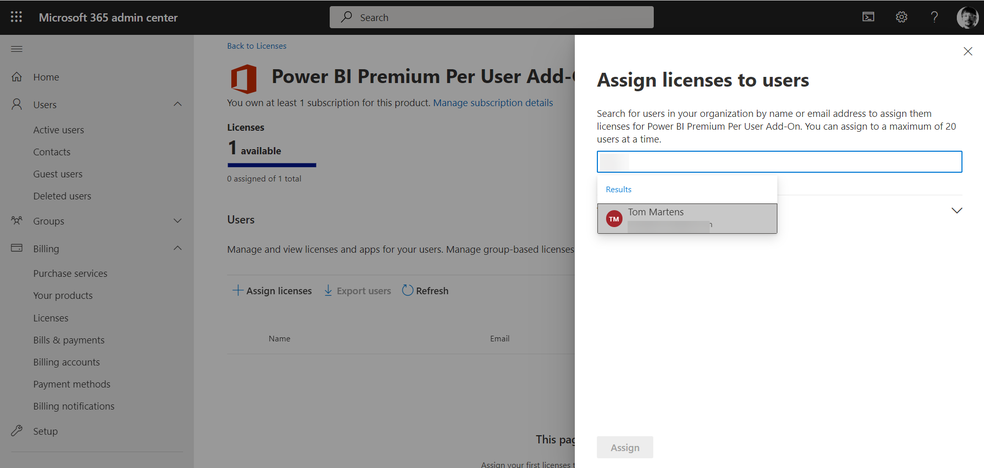984x468 pixels.
Task: Click the Name column header
Action: 279,339
